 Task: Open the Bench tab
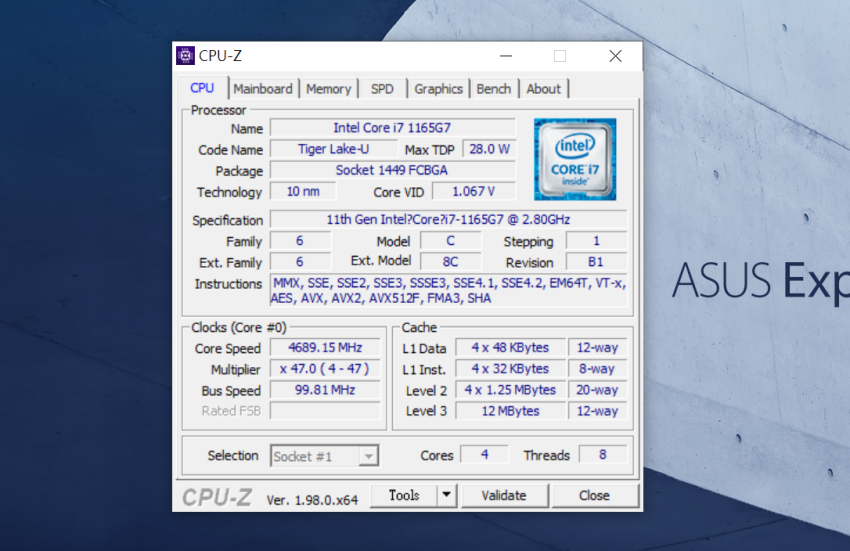[x=494, y=89]
